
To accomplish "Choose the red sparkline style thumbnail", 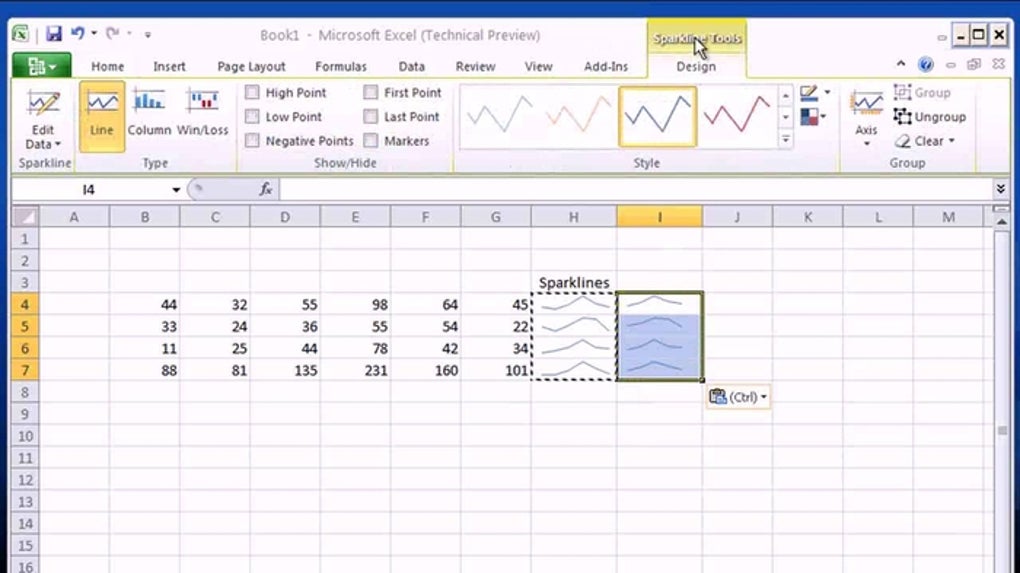I will coord(737,116).
